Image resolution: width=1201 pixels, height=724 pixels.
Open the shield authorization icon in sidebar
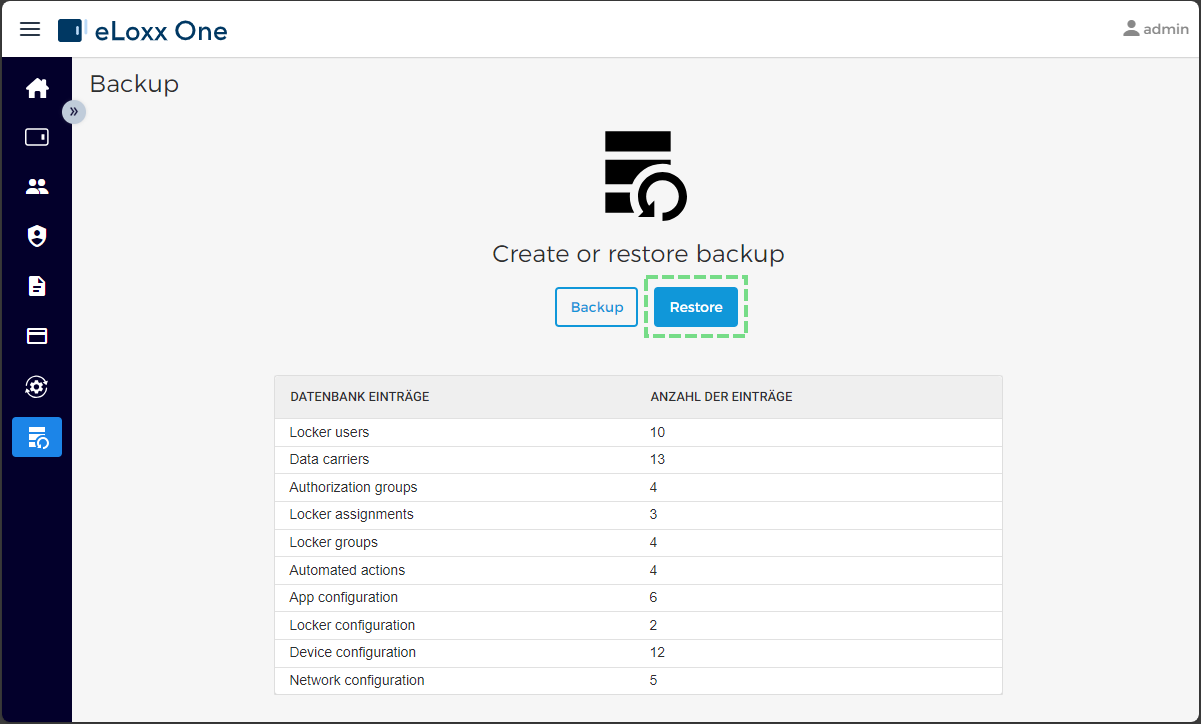point(37,236)
